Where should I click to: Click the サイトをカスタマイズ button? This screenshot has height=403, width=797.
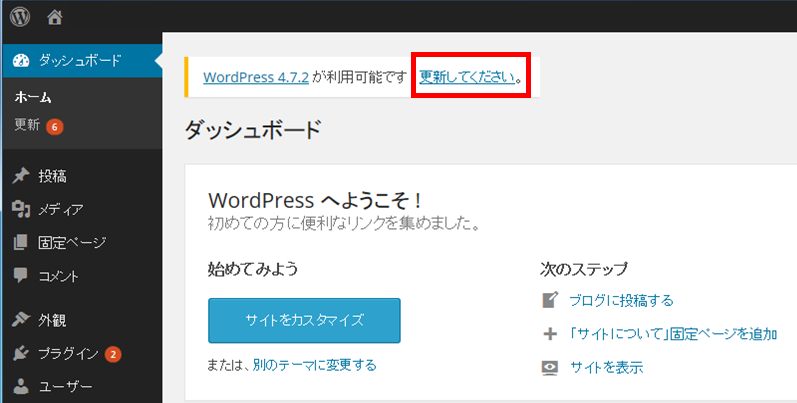click(x=304, y=321)
